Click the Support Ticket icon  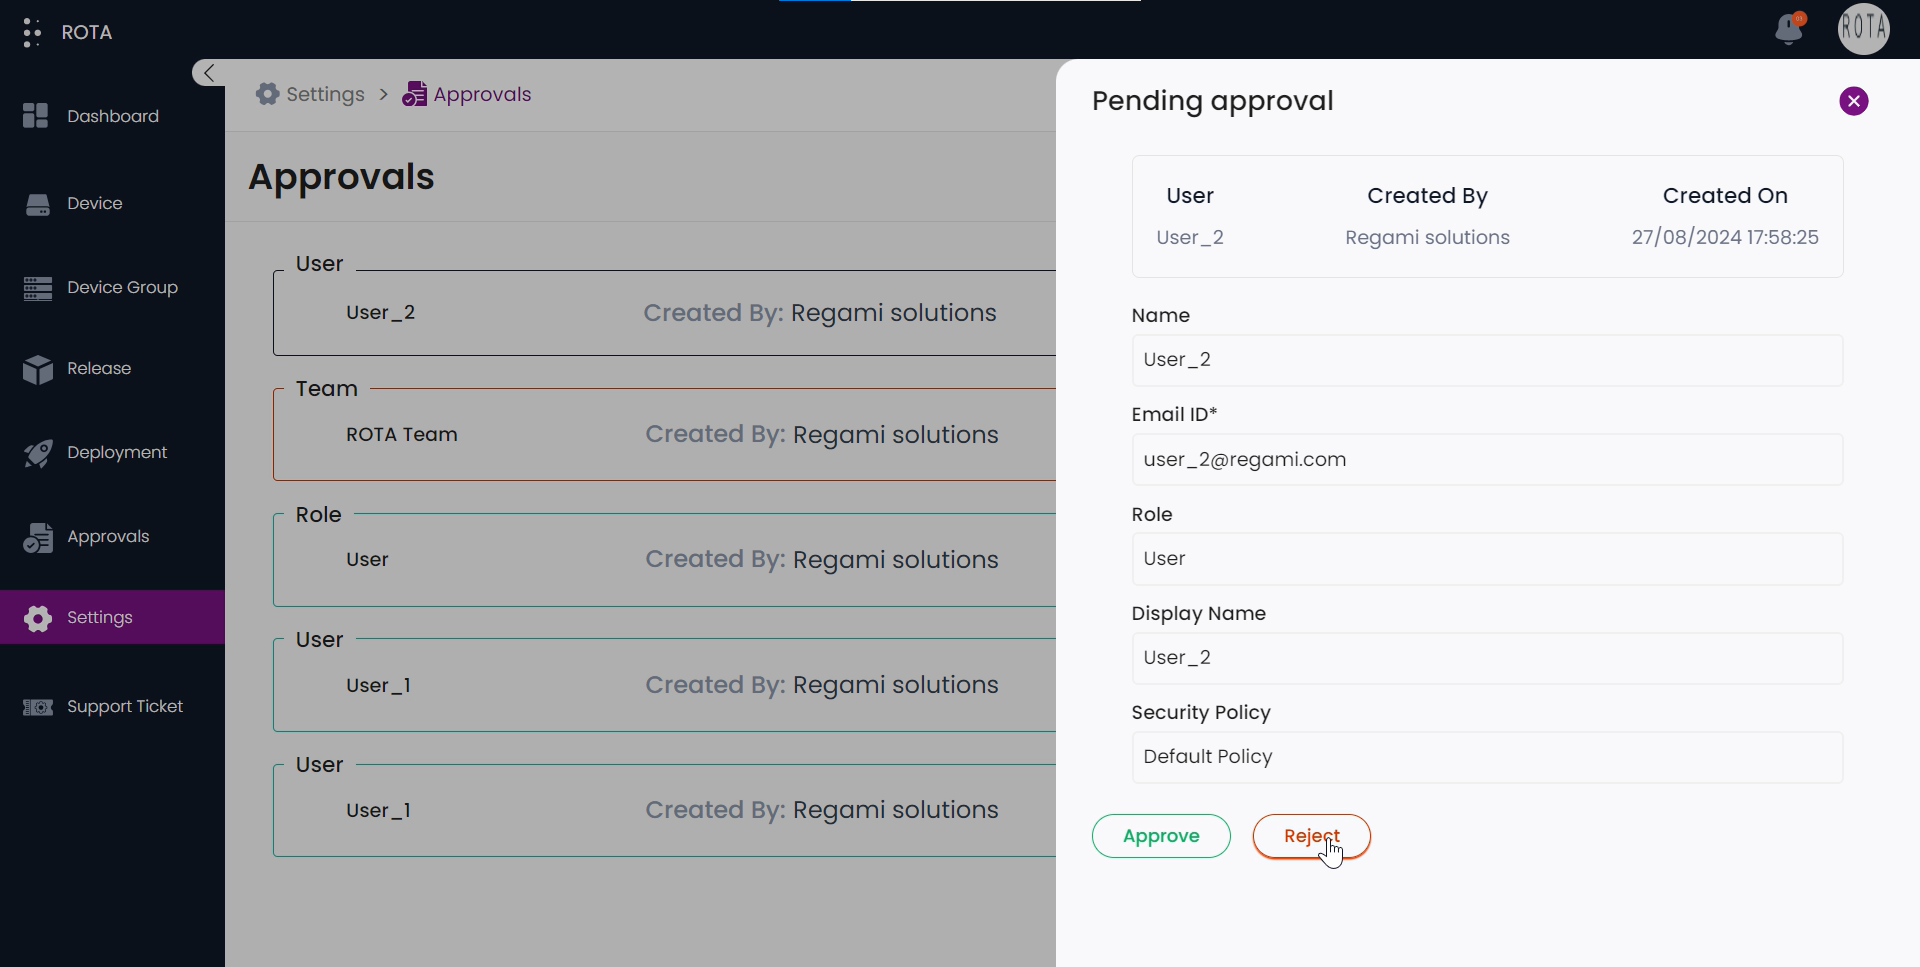(x=37, y=707)
